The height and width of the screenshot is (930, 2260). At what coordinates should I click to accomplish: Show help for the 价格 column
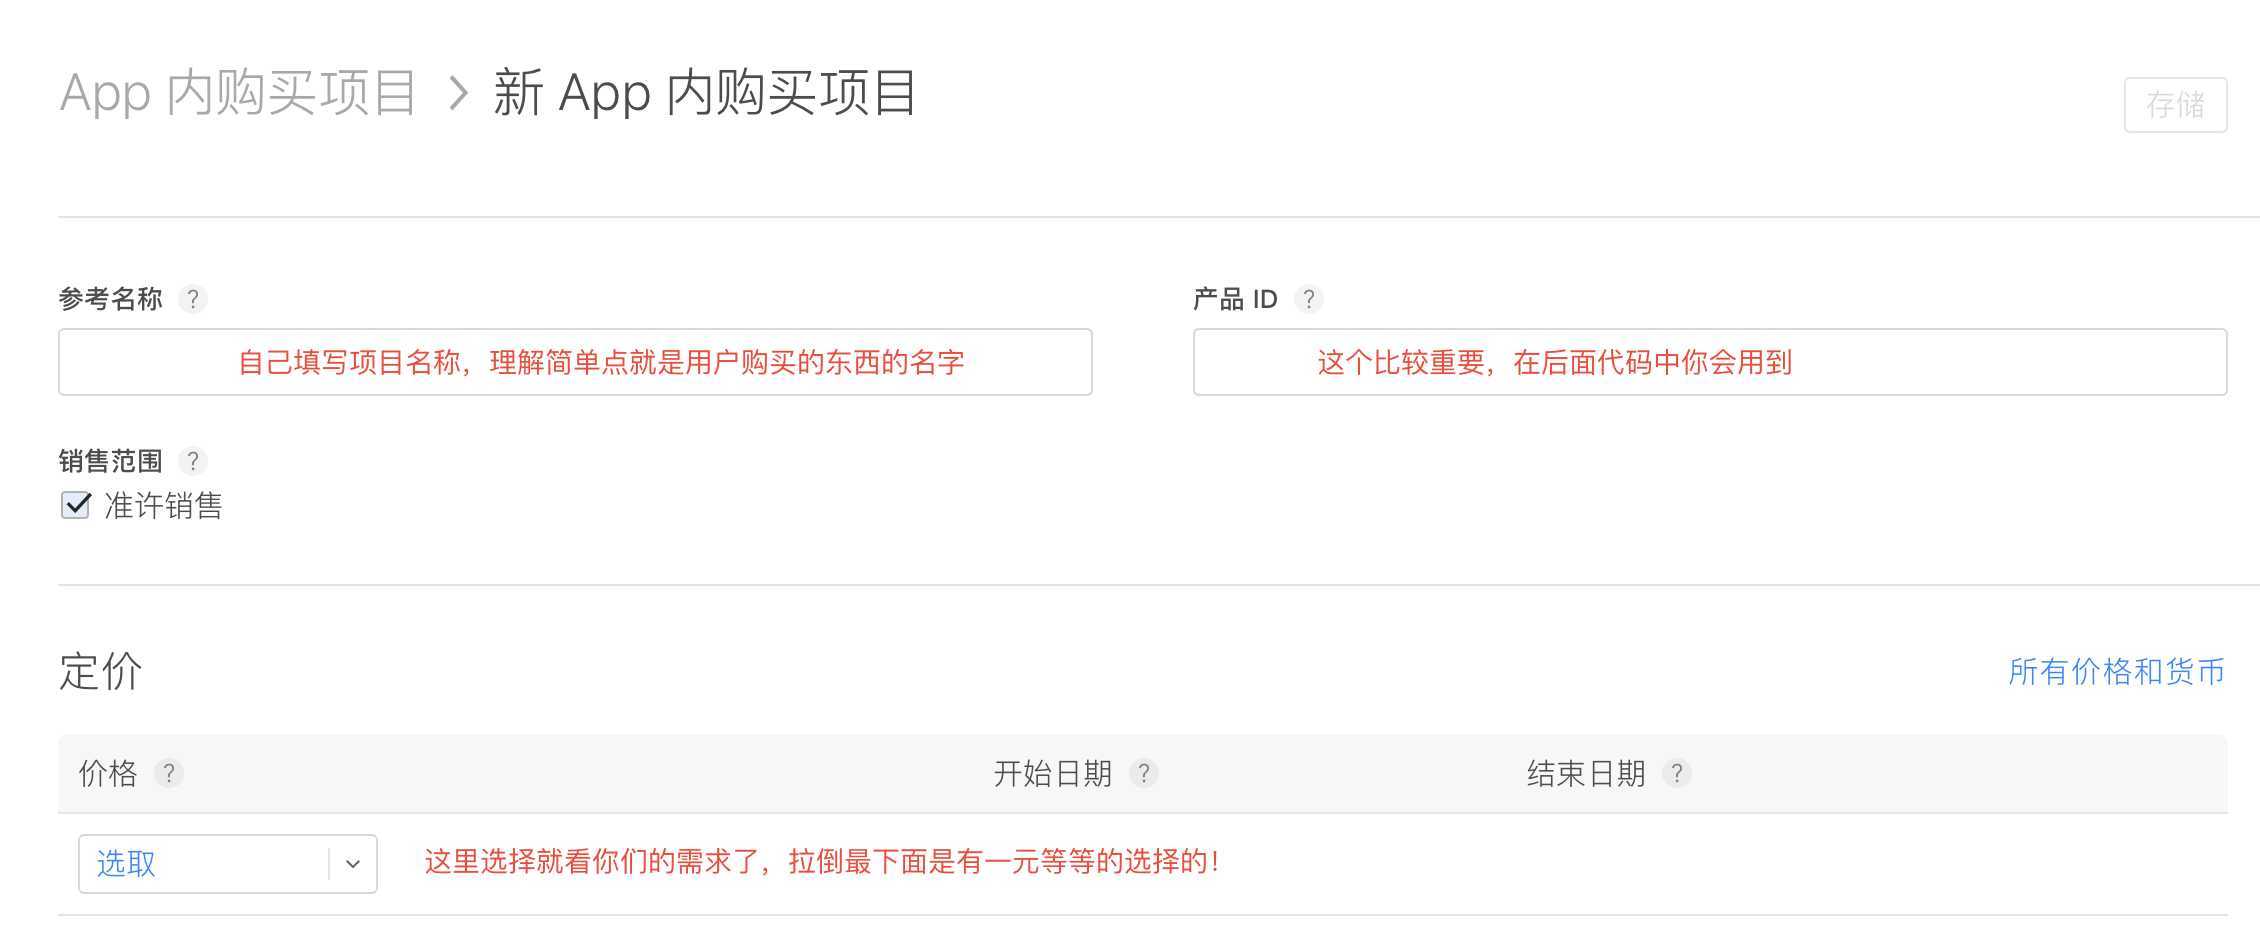tap(168, 773)
